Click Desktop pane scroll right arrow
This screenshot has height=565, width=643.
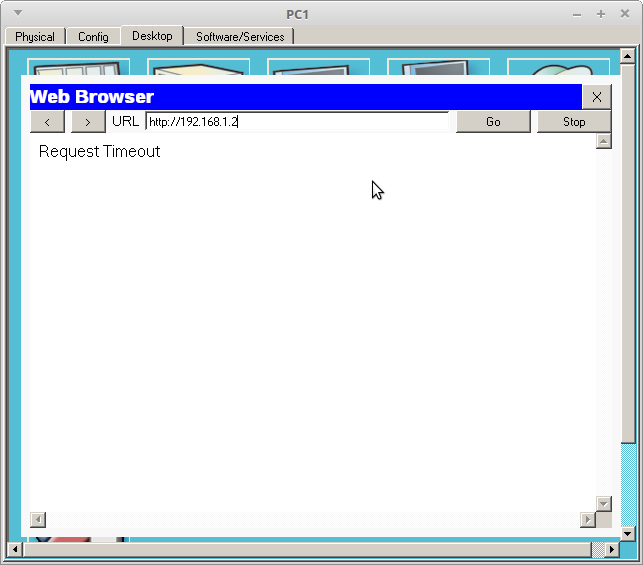tap(612, 549)
